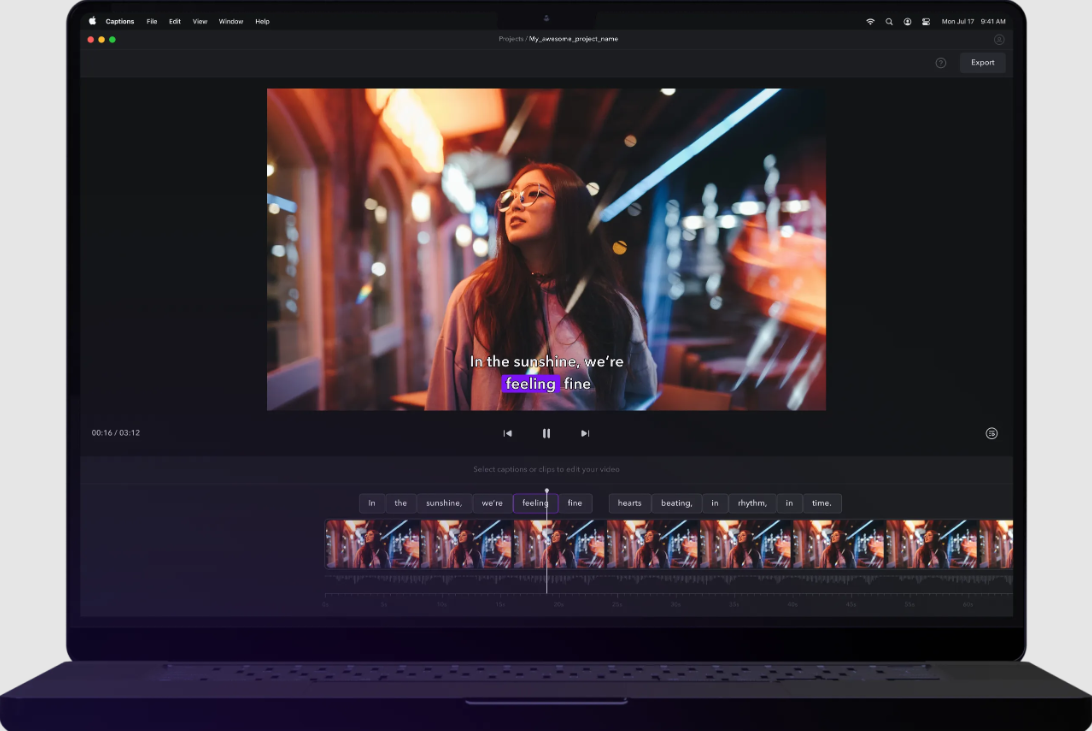The image size is (1092, 731).
Task: Open the Window menu
Action: (231, 20)
